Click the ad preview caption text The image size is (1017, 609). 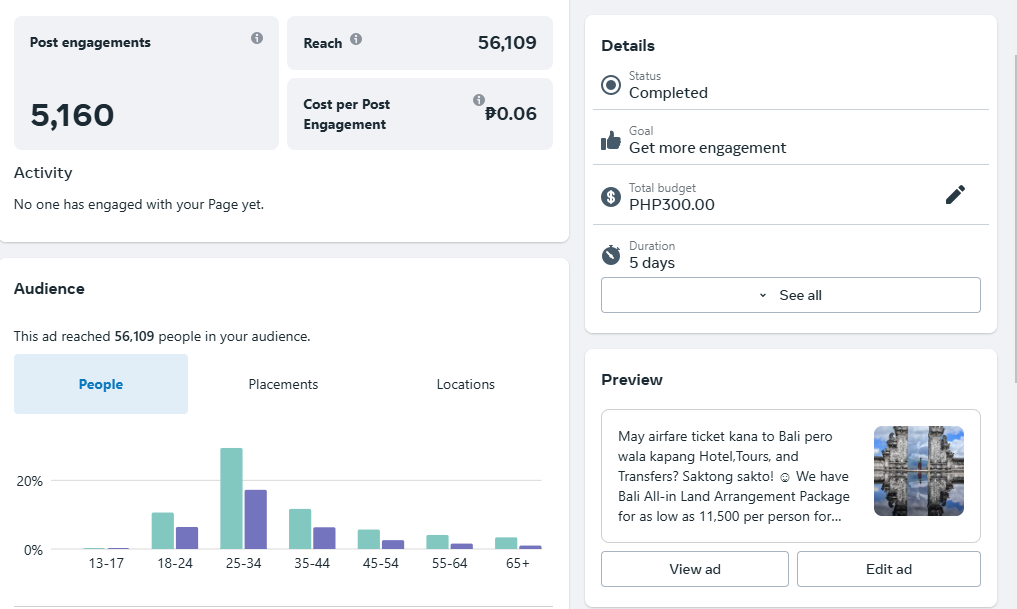(734, 476)
